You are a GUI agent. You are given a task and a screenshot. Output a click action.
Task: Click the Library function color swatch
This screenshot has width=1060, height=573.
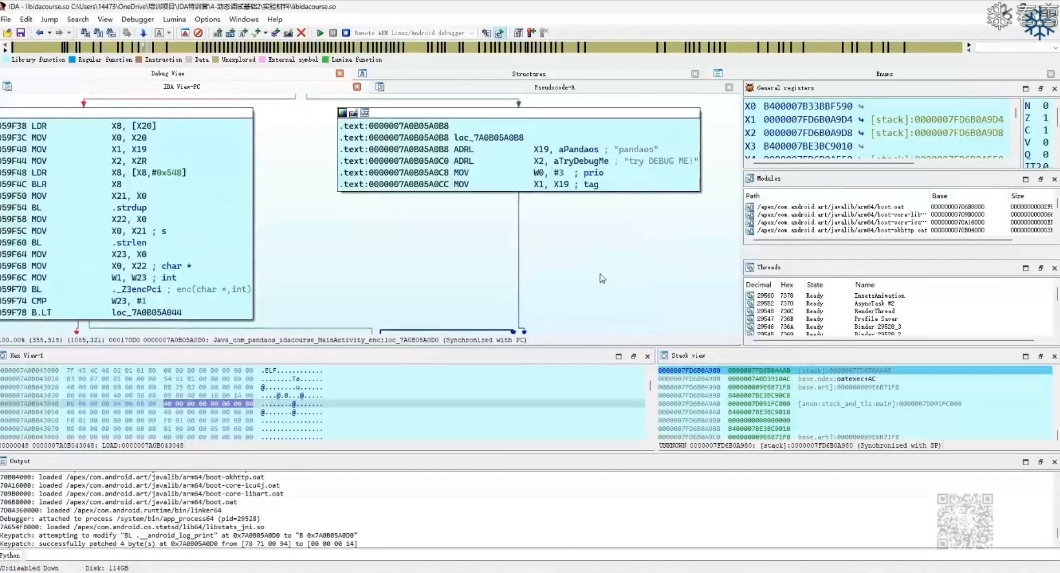tap(6, 59)
